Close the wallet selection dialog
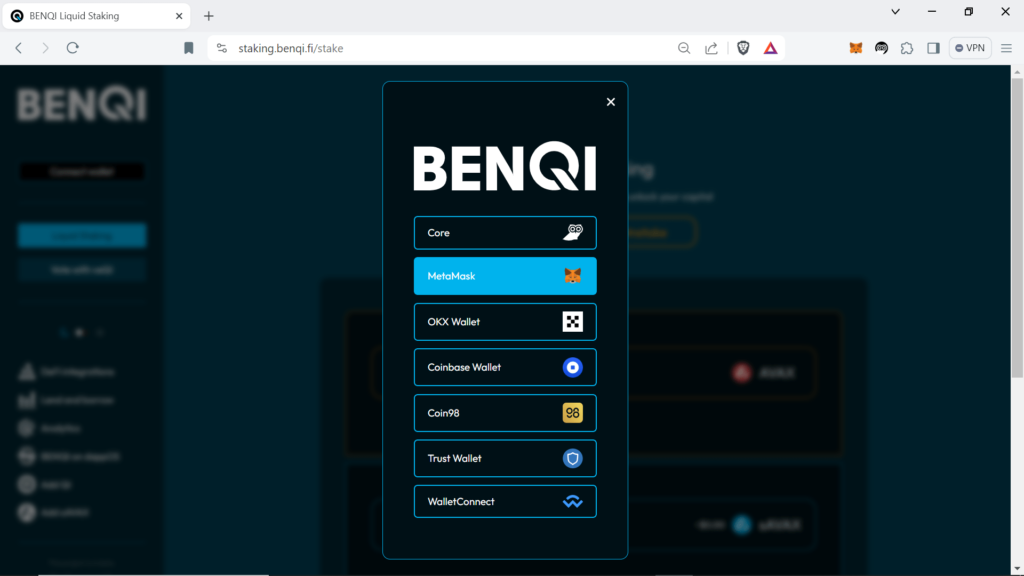This screenshot has height=576, width=1024. click(x=611, y=102)
